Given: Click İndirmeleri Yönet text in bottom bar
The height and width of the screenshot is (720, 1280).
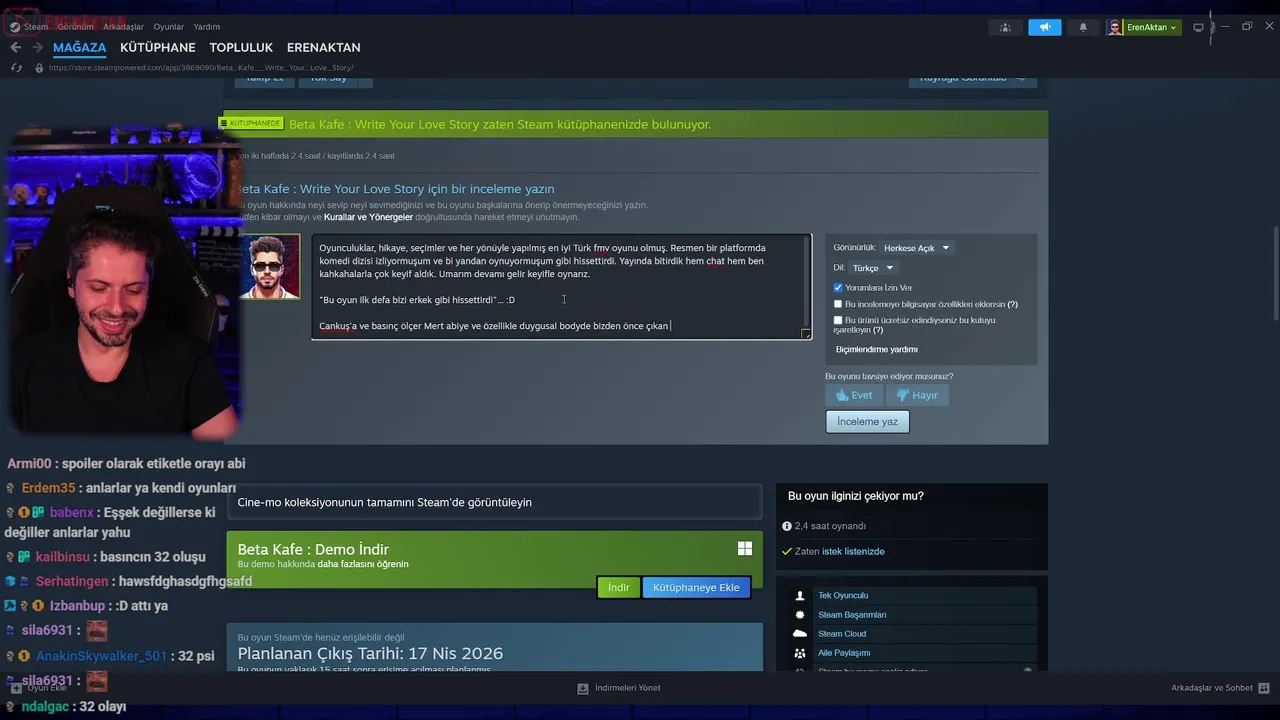Looking at the screenshot, I should click(628, 688).
